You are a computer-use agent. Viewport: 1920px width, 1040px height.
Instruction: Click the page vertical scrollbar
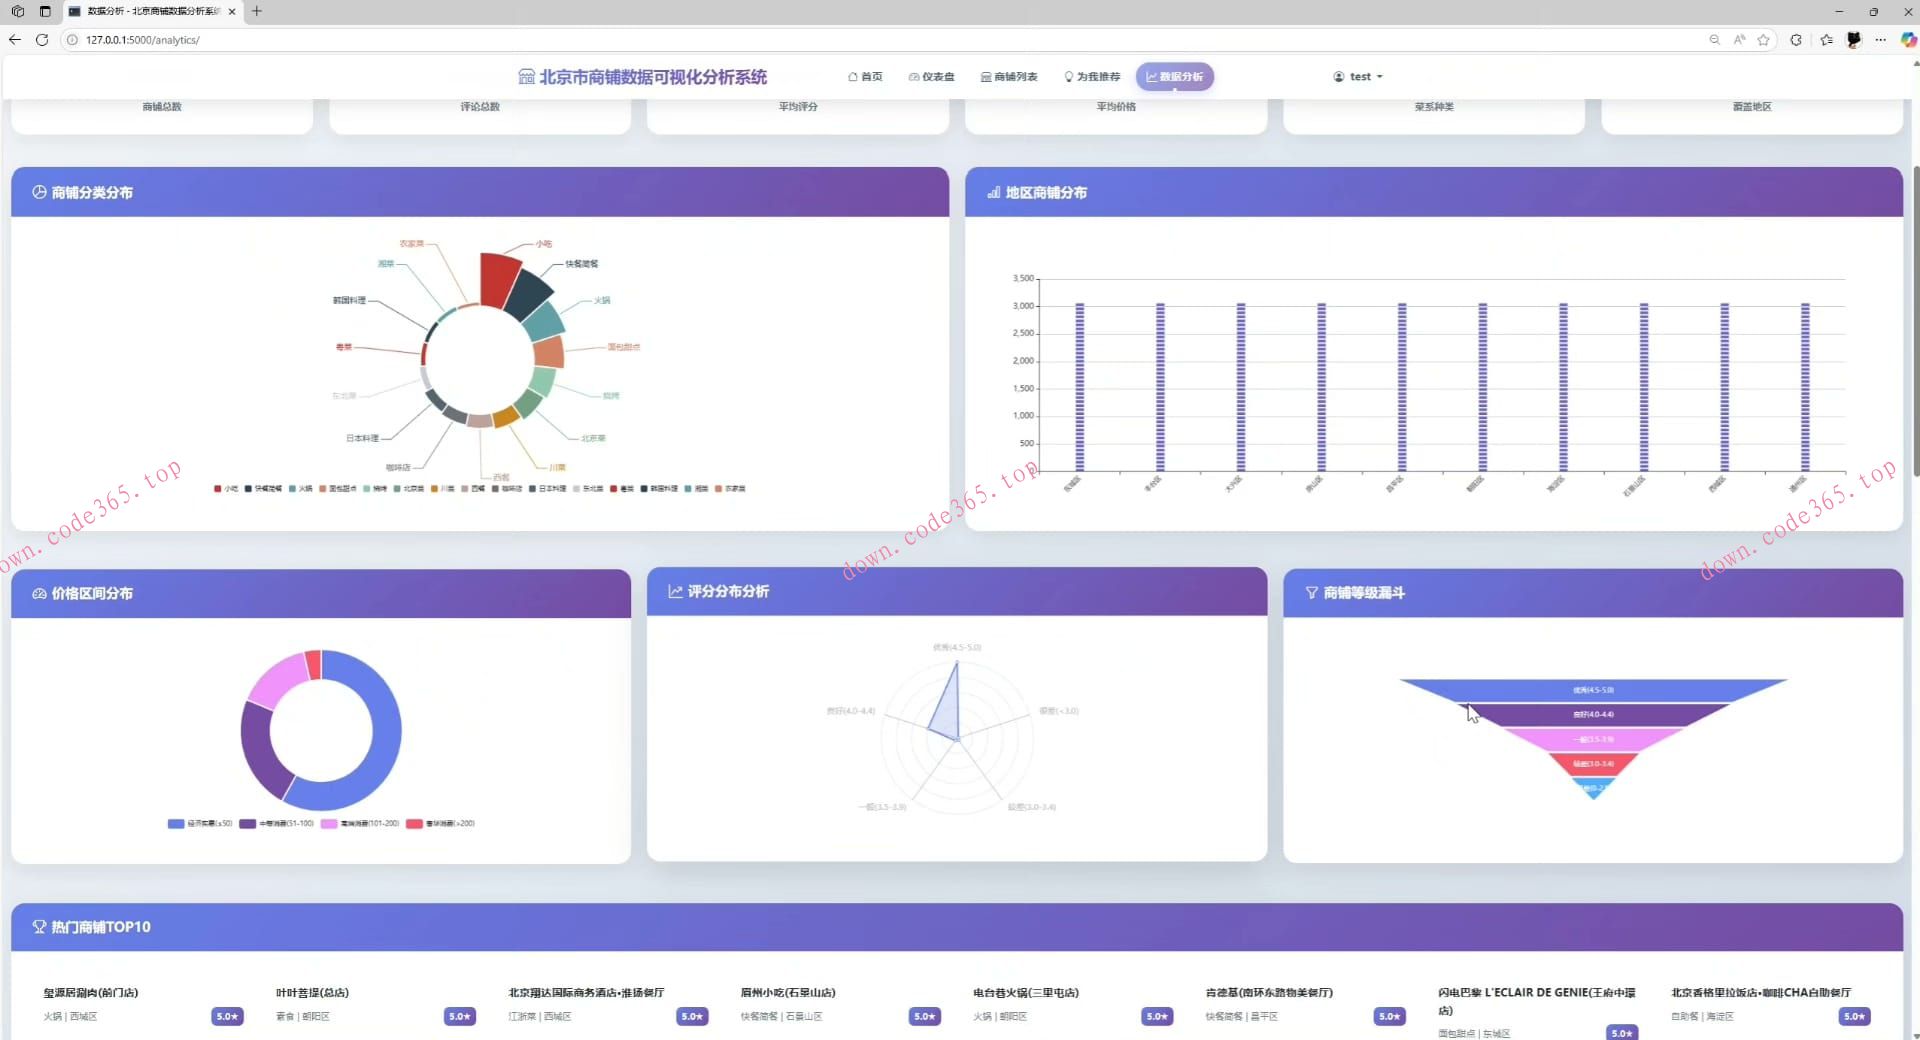[x=1915, y=320]
